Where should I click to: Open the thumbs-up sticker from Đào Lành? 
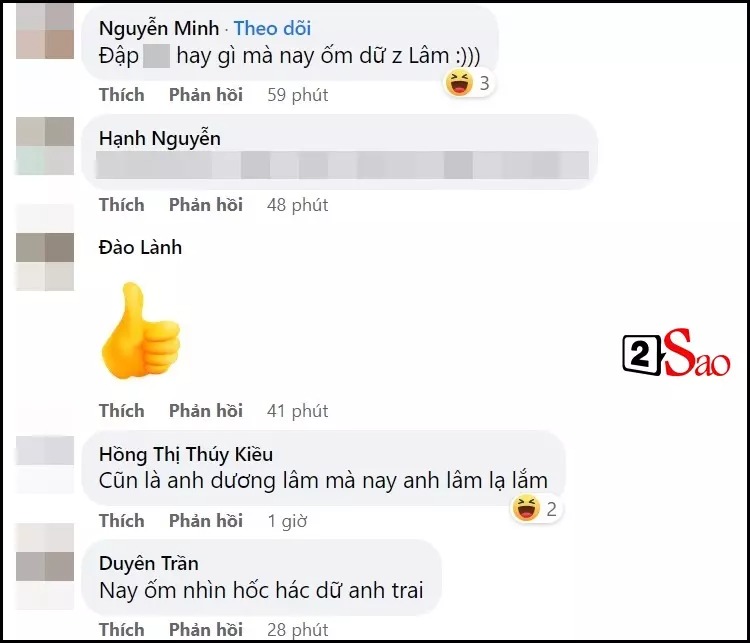coord(141,331)
